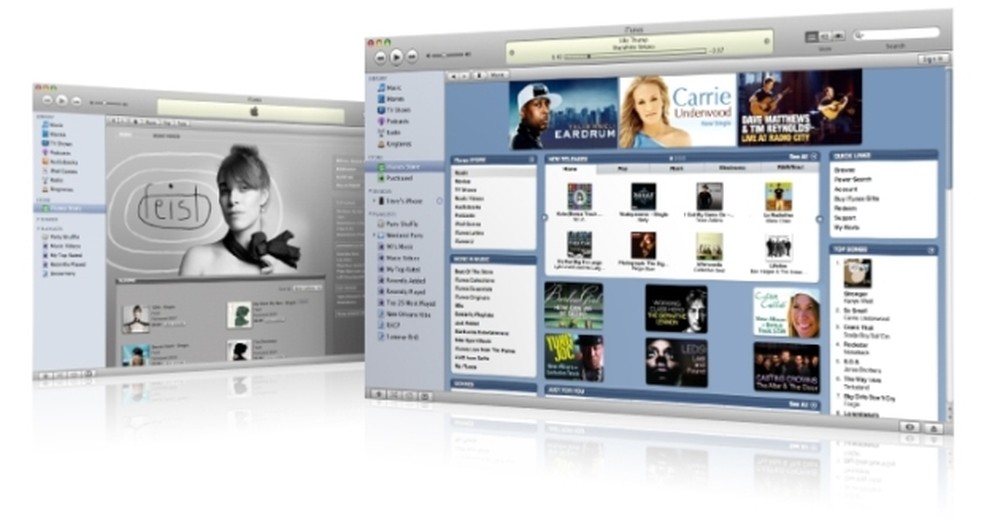This screenshot has width=984, height=524.
Task: Open EARDRUM album banner
Action: 564,114
